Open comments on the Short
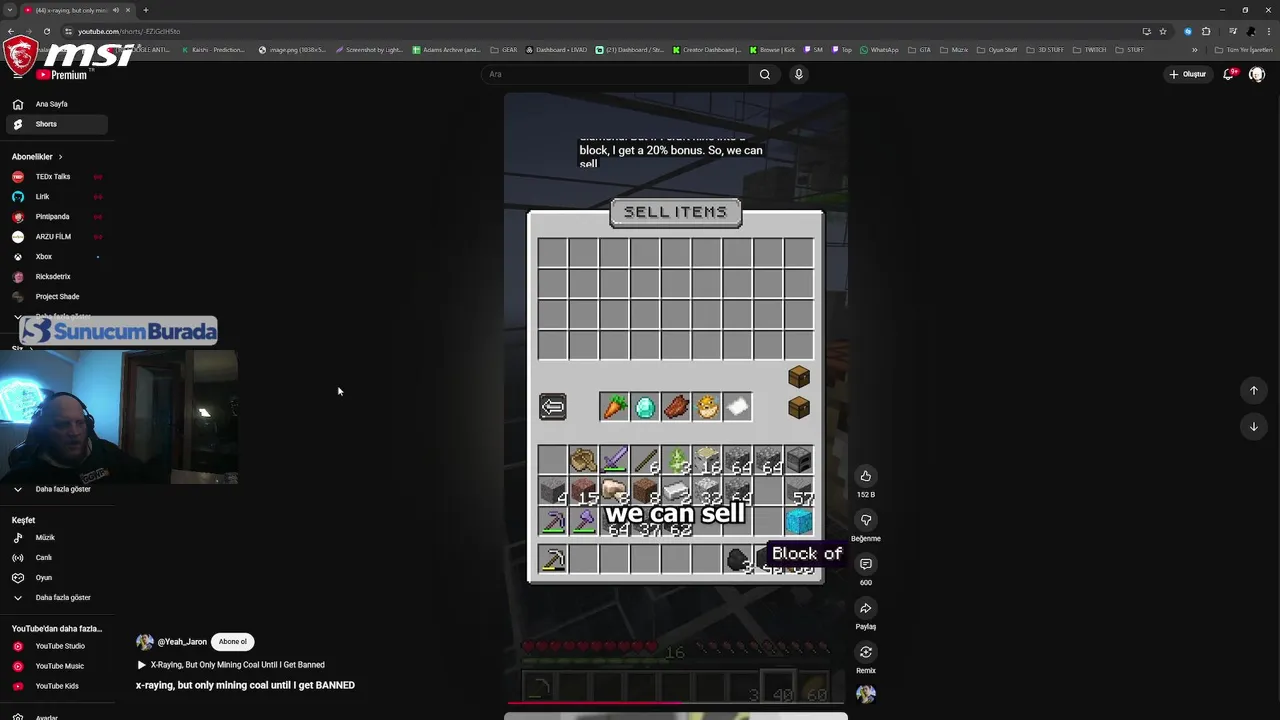 pos(866,564)
